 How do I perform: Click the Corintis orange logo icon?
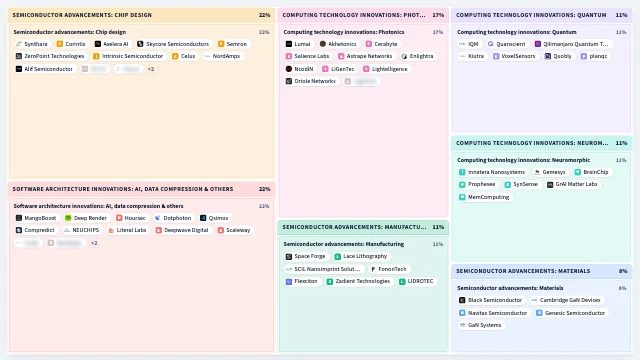pos(60,44)
